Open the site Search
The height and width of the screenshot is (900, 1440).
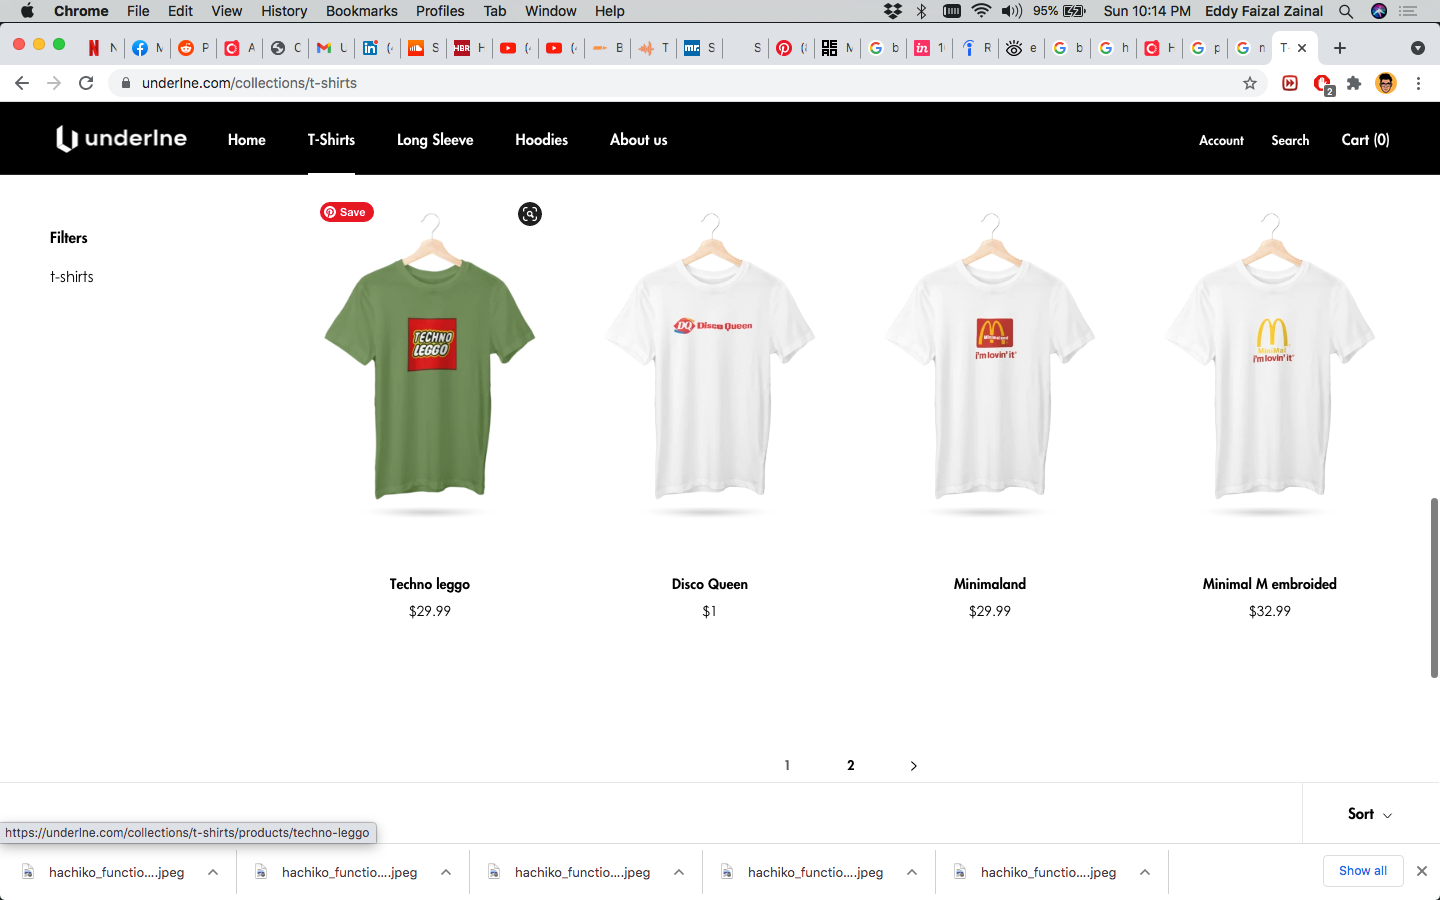(1290, 140)
